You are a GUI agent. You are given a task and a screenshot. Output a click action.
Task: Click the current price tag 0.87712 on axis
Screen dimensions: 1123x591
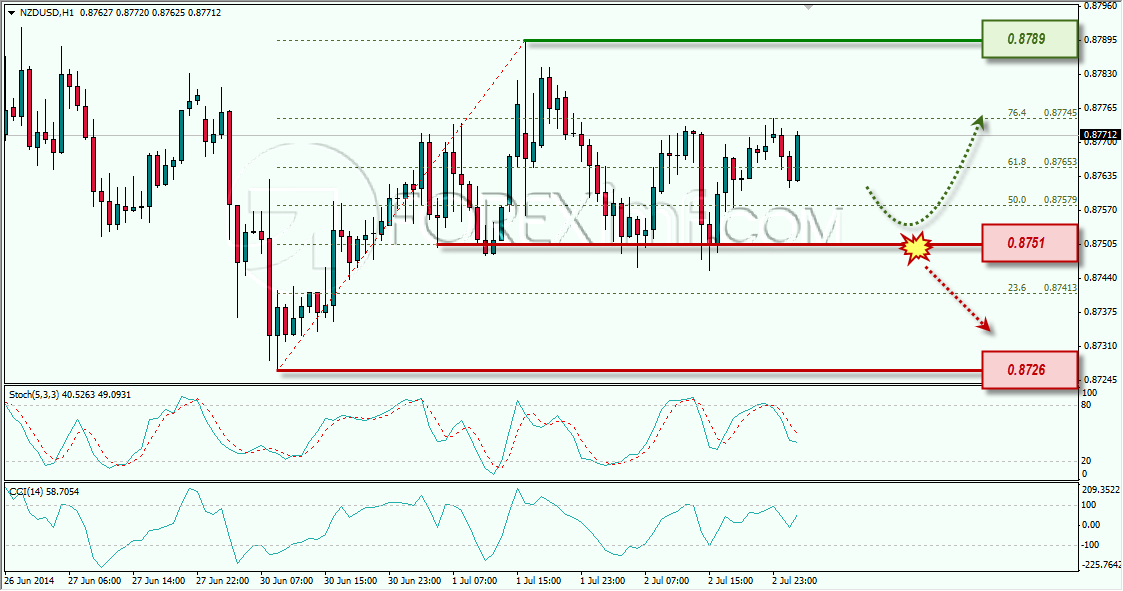[x=1100, y=135]
